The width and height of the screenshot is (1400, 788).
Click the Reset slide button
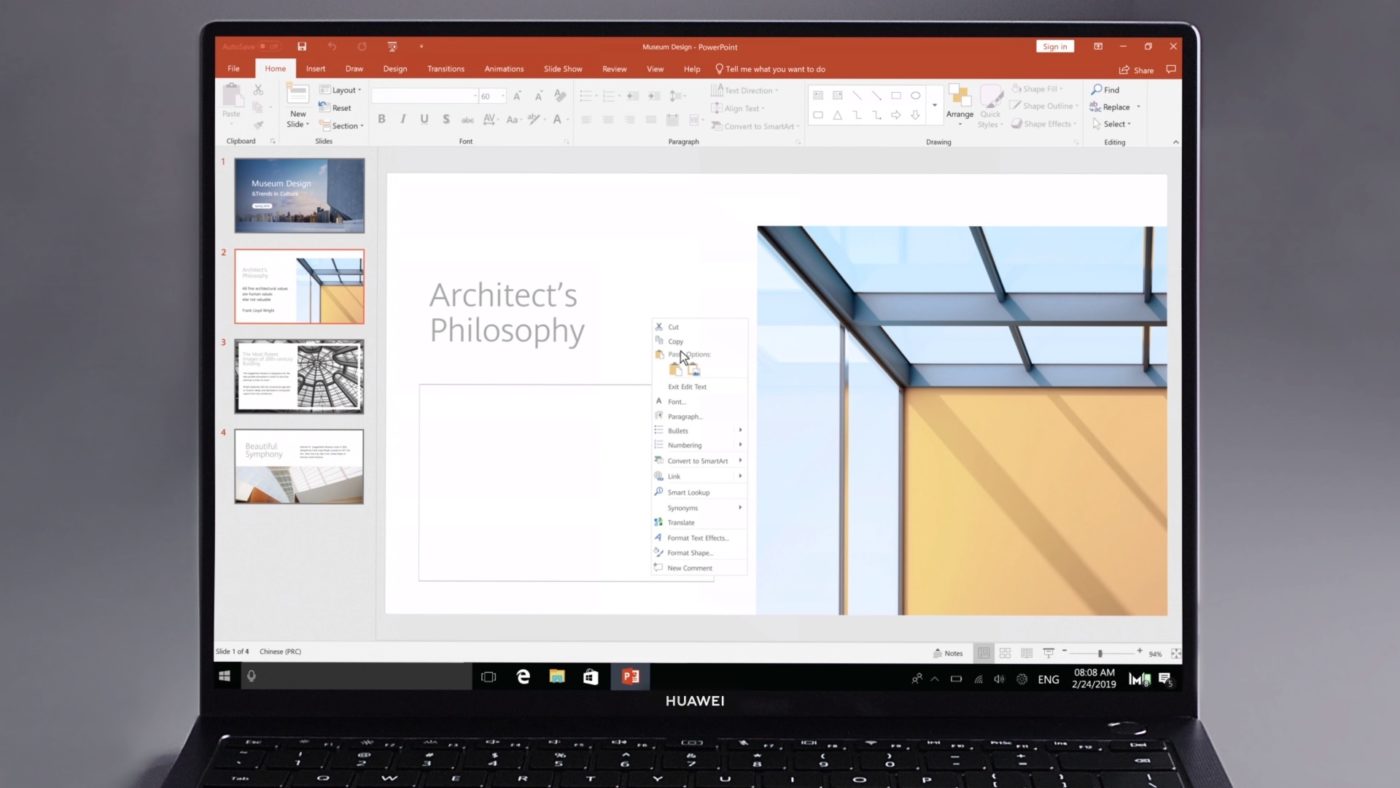click(x=336, y=108)
